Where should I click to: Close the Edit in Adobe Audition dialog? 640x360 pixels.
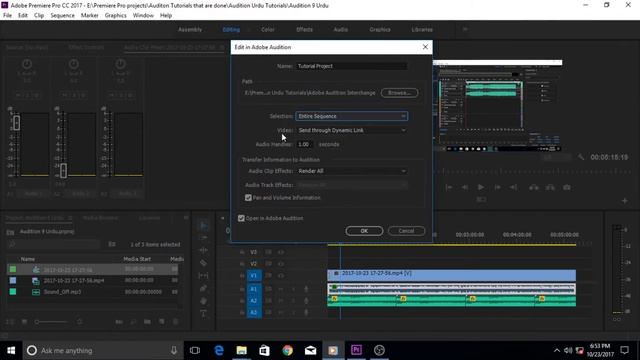pyautogui.click(x=425, y=47)
